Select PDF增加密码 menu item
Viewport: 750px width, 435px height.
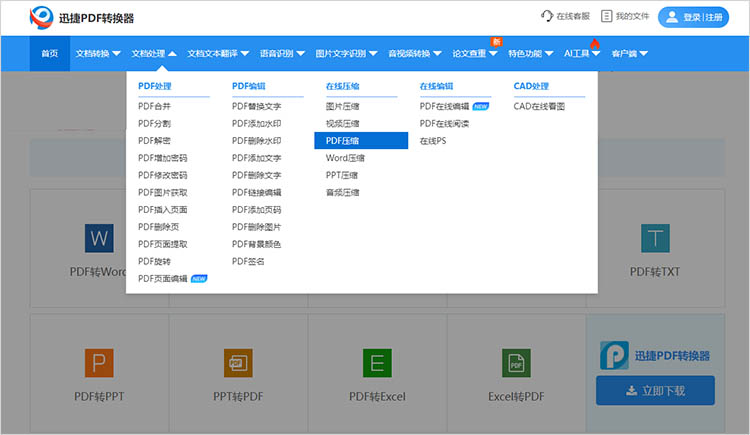pos(163,158)
